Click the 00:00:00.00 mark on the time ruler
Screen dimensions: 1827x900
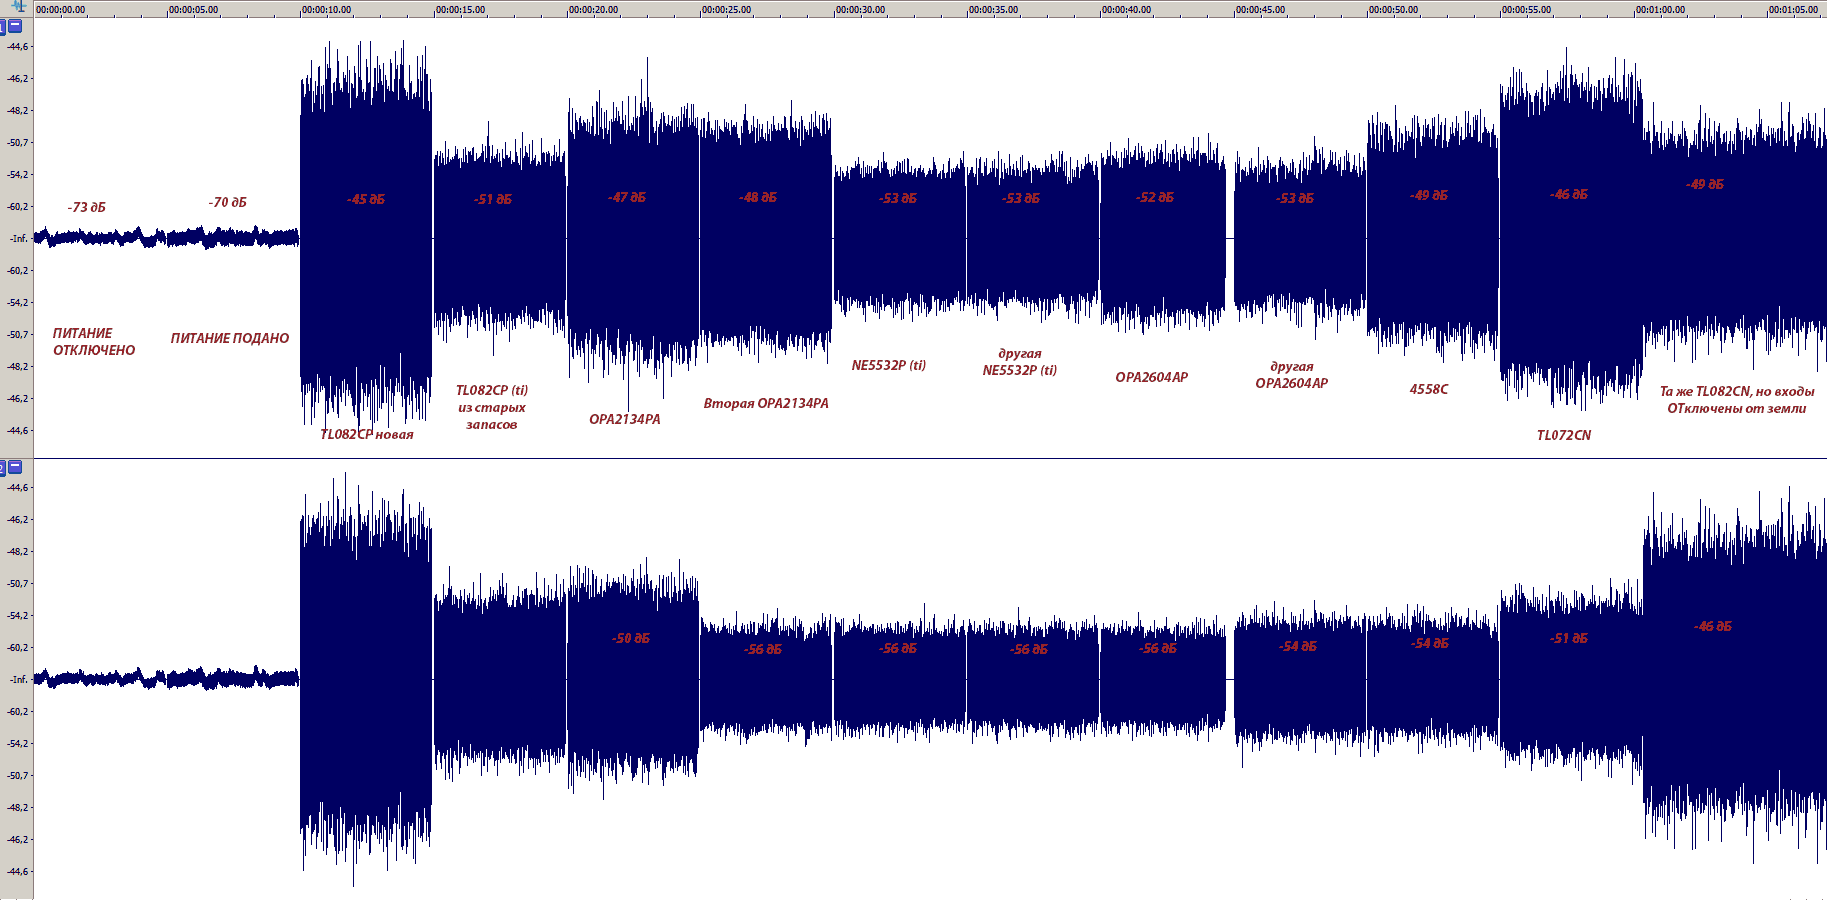(x=60, y=10)
